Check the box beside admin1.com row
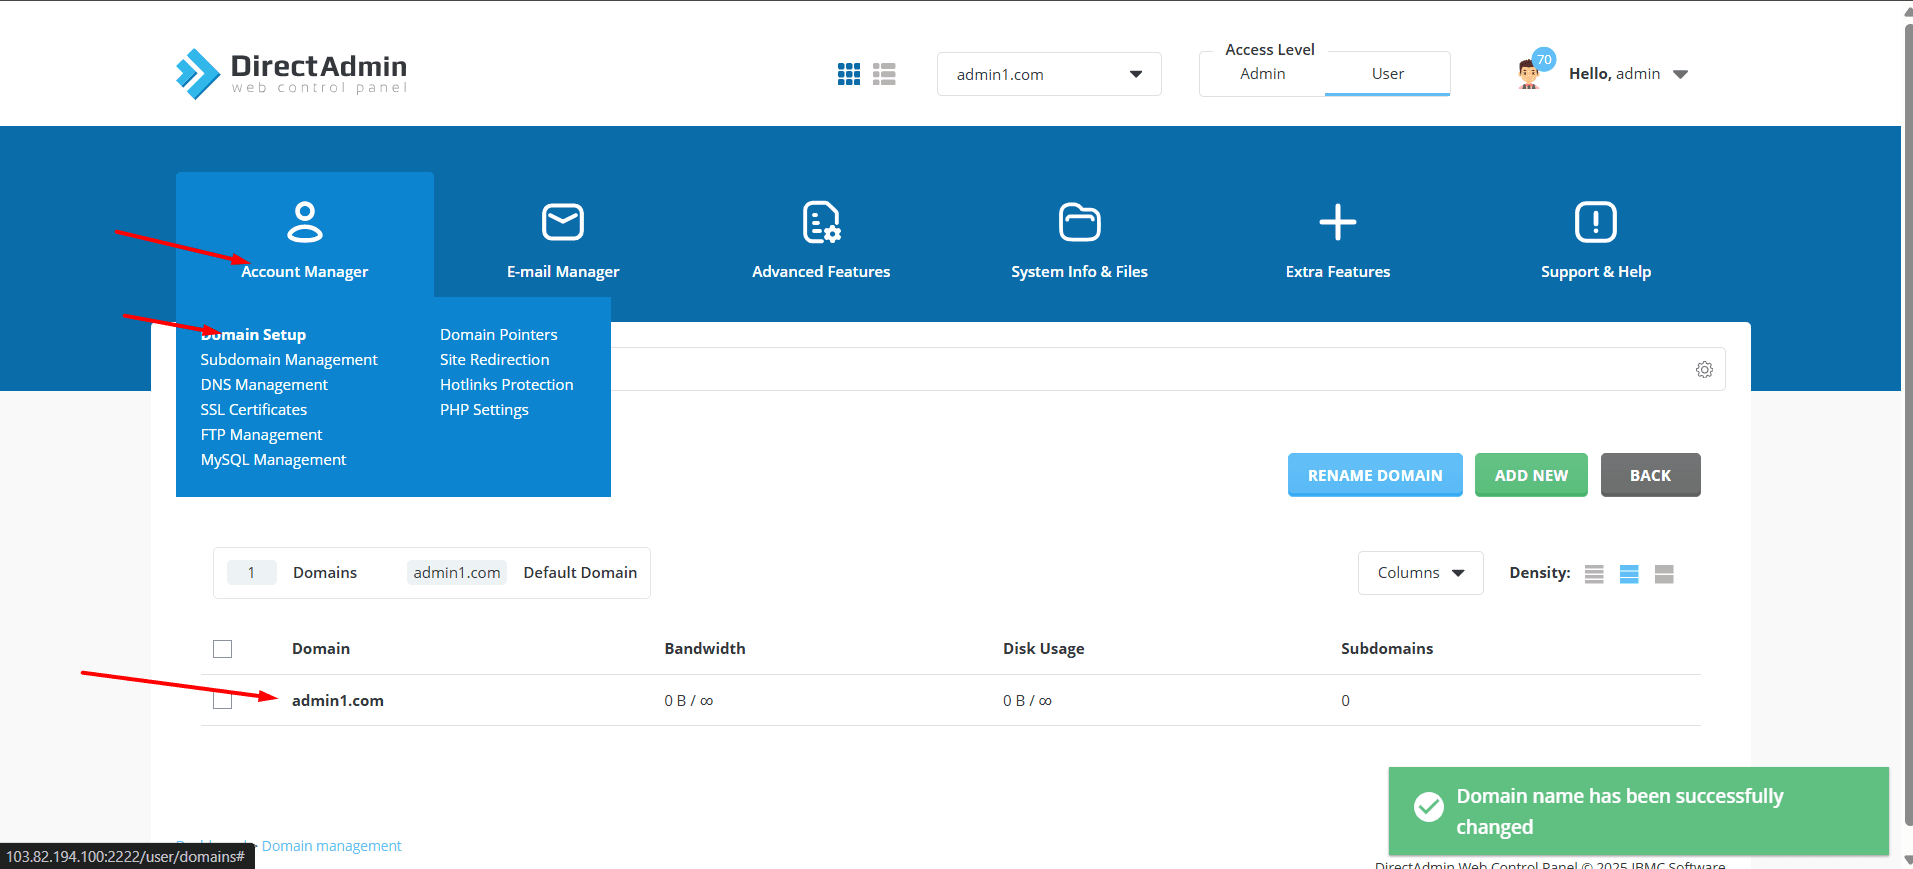 [223, 700]
